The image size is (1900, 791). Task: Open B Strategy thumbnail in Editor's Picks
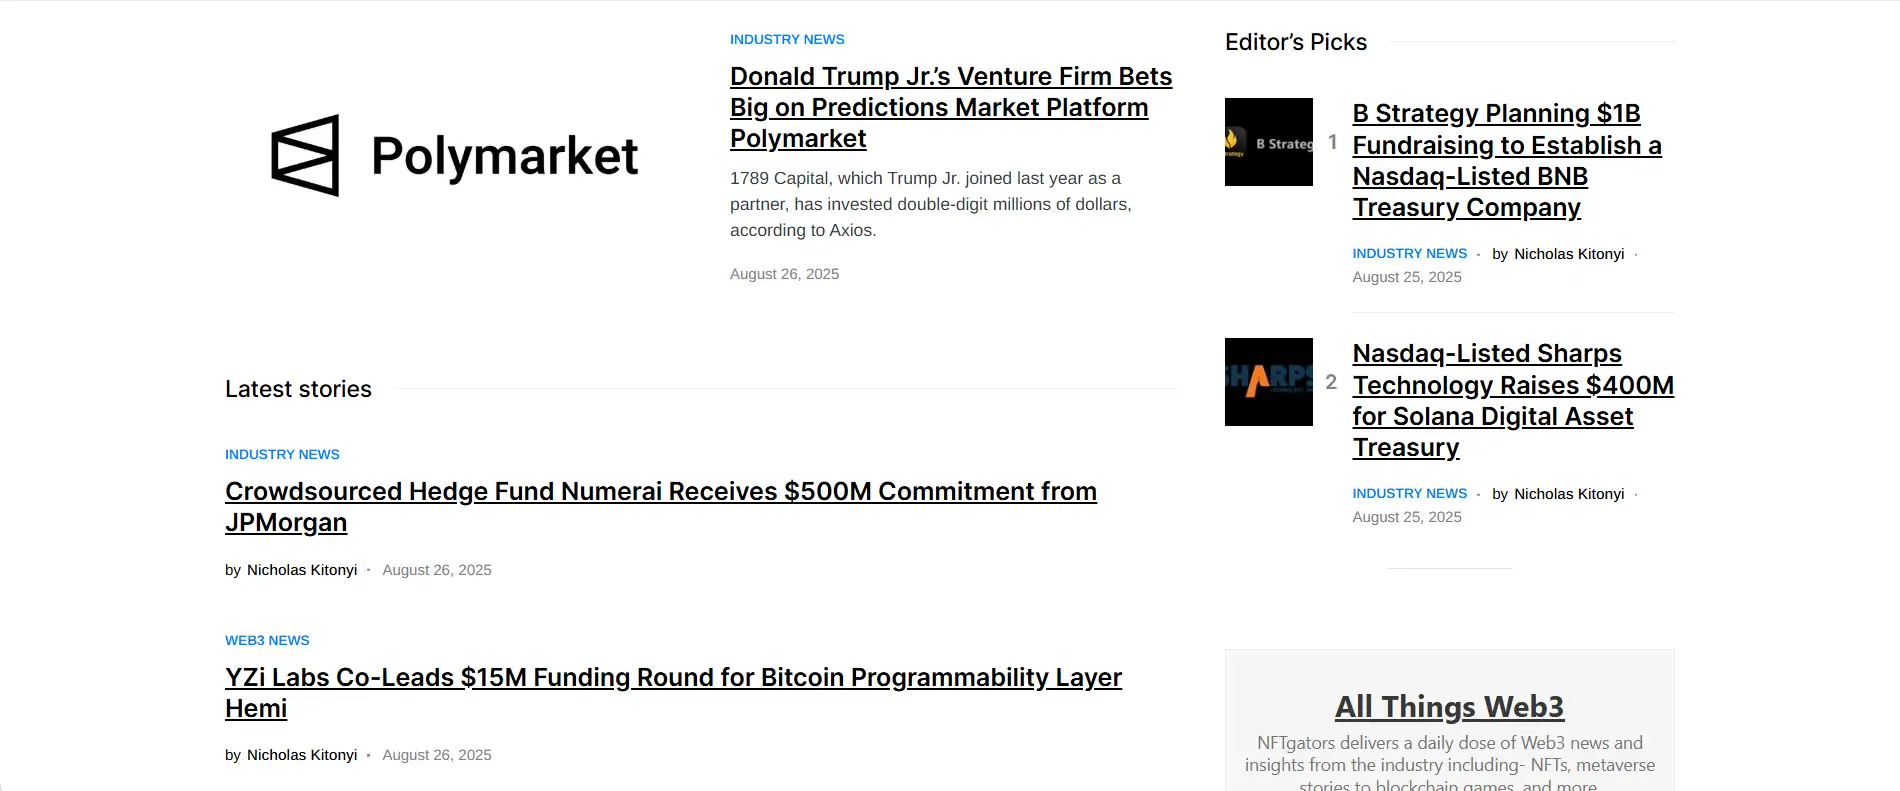pyautogui.click(x=1268, y=142)
